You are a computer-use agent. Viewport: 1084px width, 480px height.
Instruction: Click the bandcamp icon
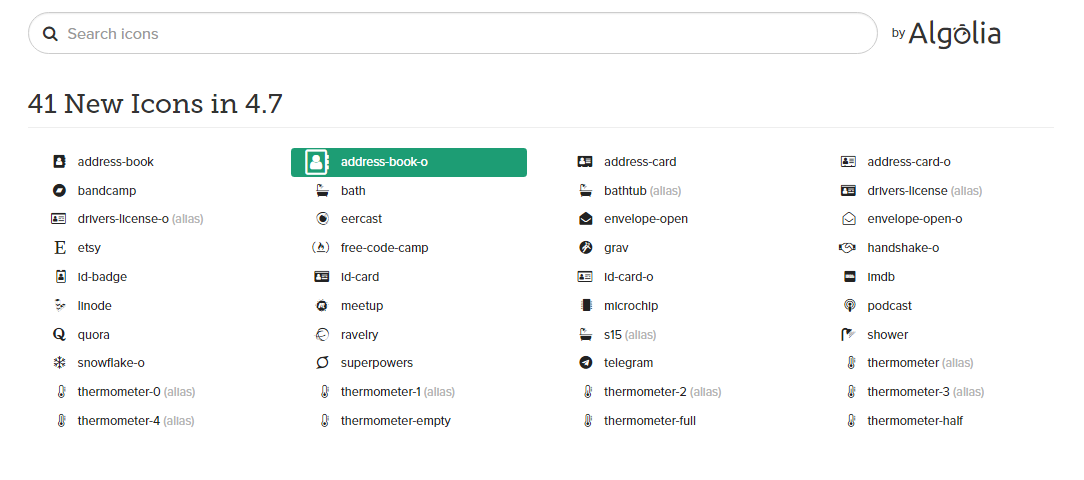[x=59, y=190]
